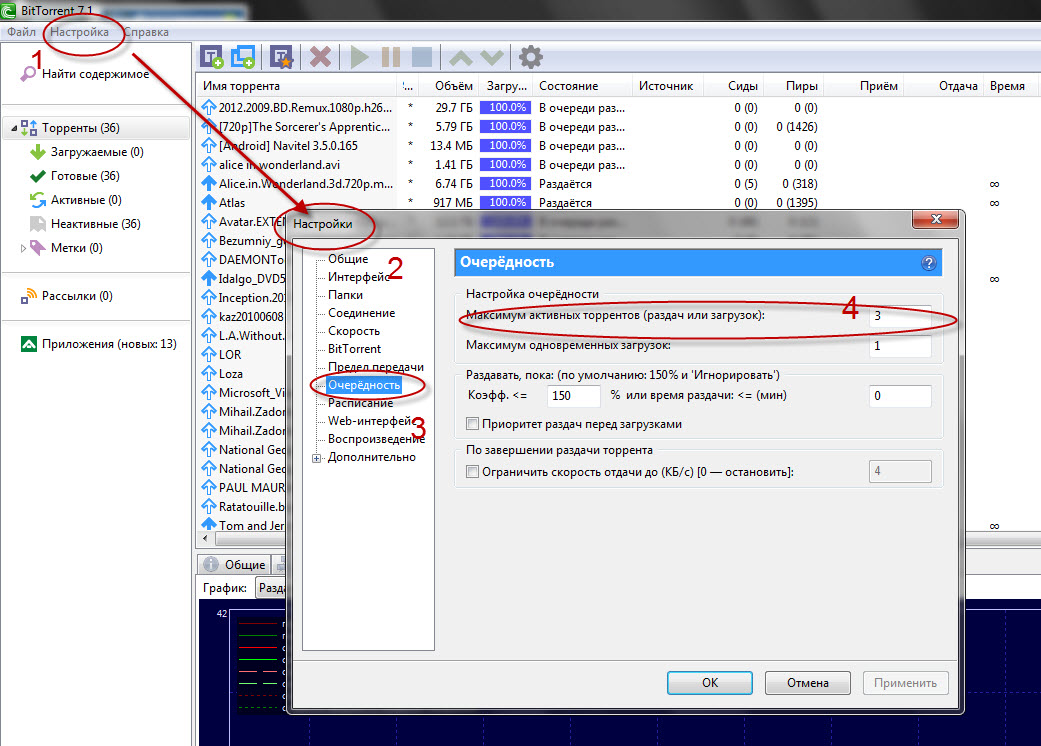Click the Неактивные (36) sidebar icon

[x=38, y=224]
